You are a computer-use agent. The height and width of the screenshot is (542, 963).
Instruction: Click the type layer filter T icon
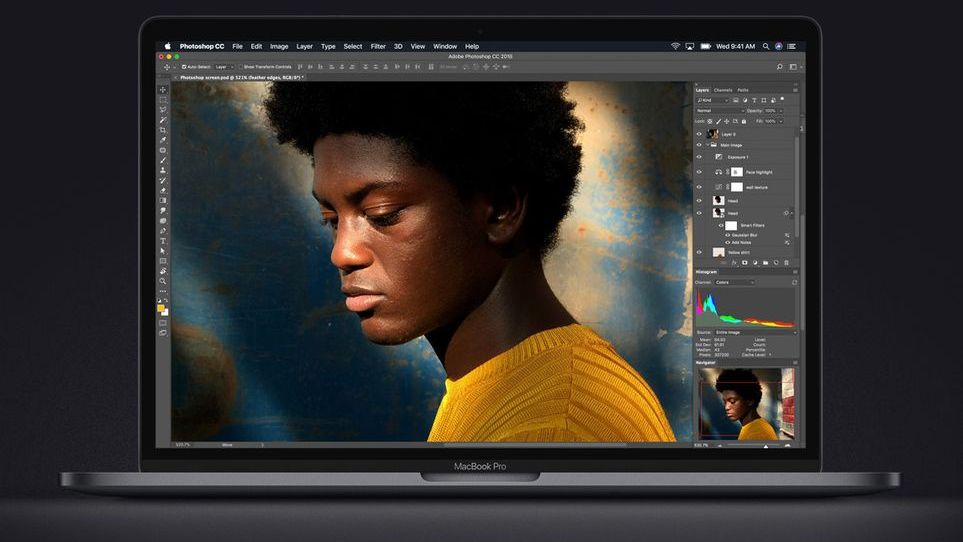point(754,100)
